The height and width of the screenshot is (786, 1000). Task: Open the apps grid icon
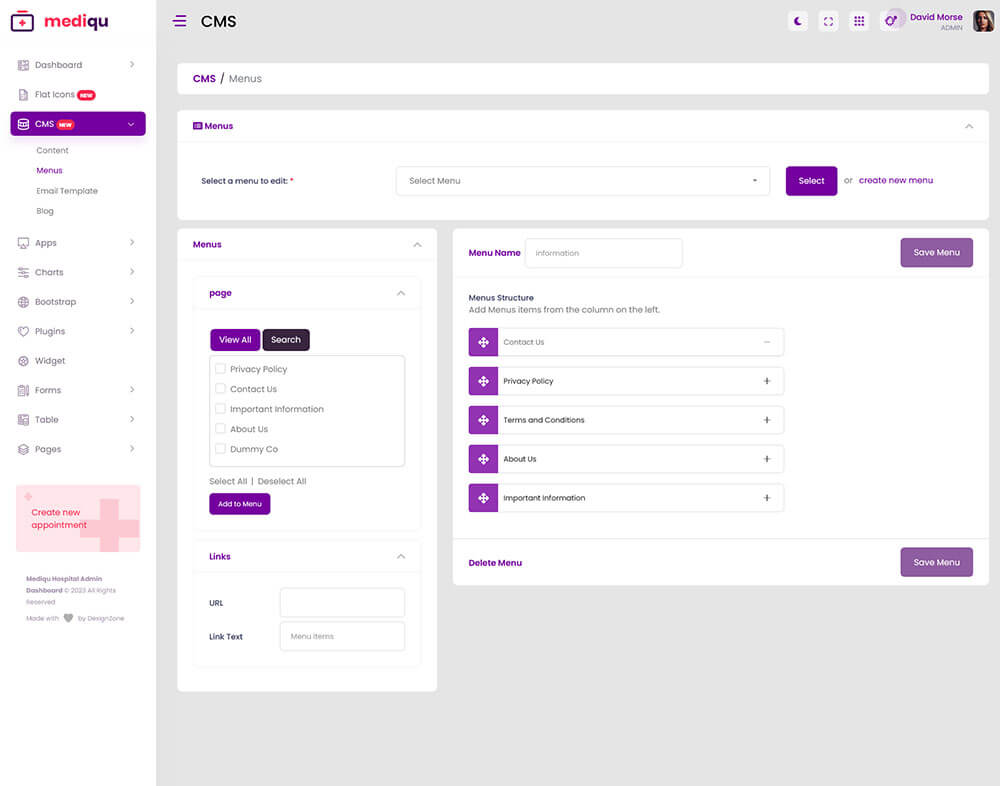point(858,21)
